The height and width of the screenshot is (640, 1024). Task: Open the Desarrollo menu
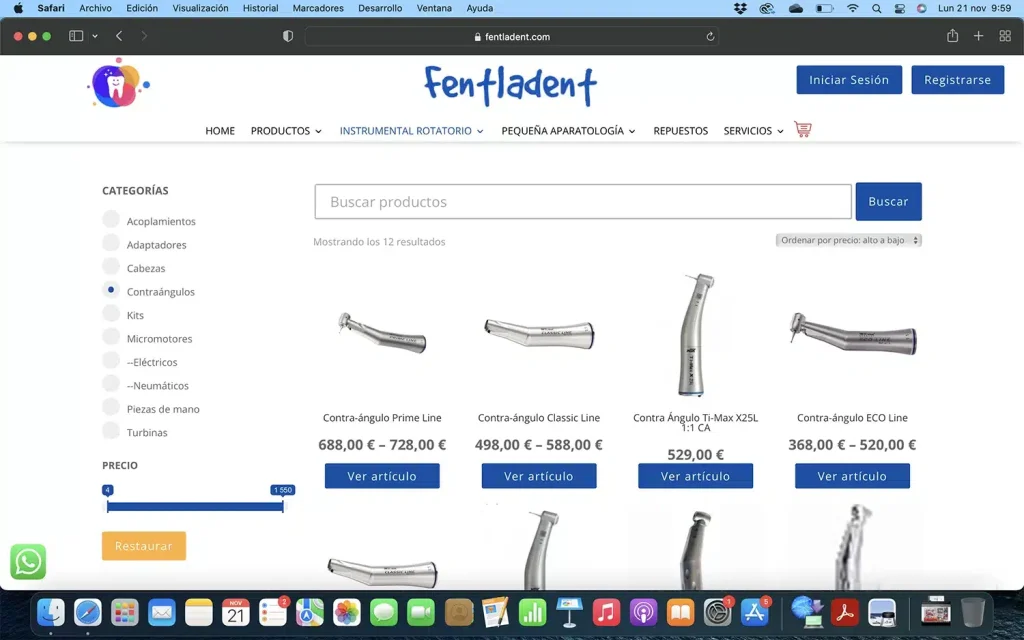click(380, 8)
